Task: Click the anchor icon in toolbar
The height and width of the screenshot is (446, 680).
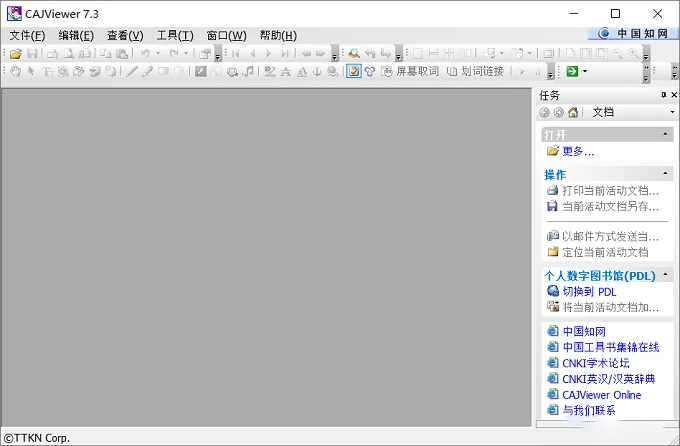Action: pyautogui.click(x=317, y=71)
